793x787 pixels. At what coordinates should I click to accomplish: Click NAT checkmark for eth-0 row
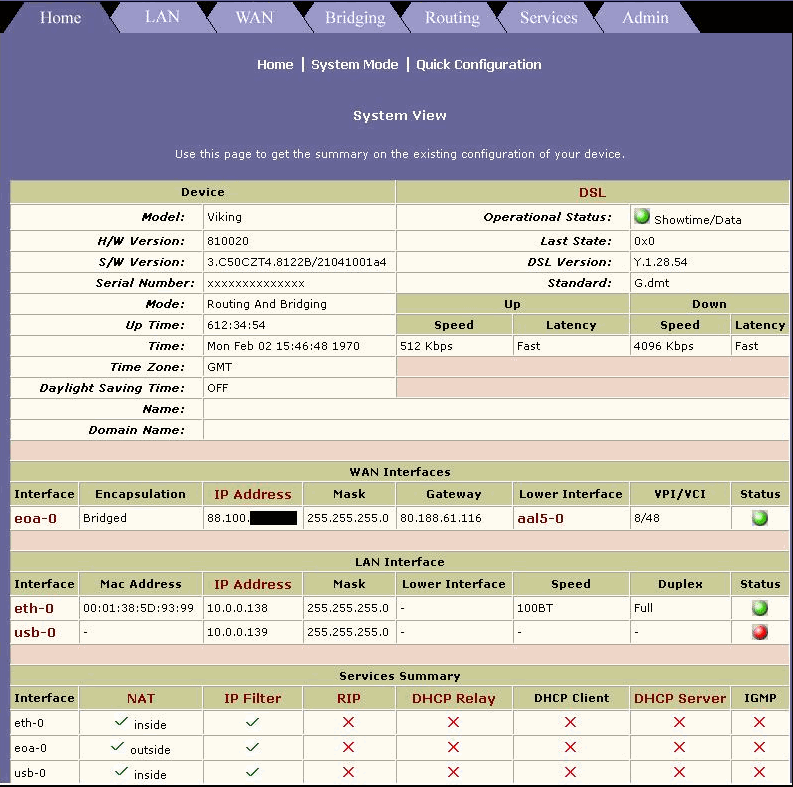click(x=122, y=722)
